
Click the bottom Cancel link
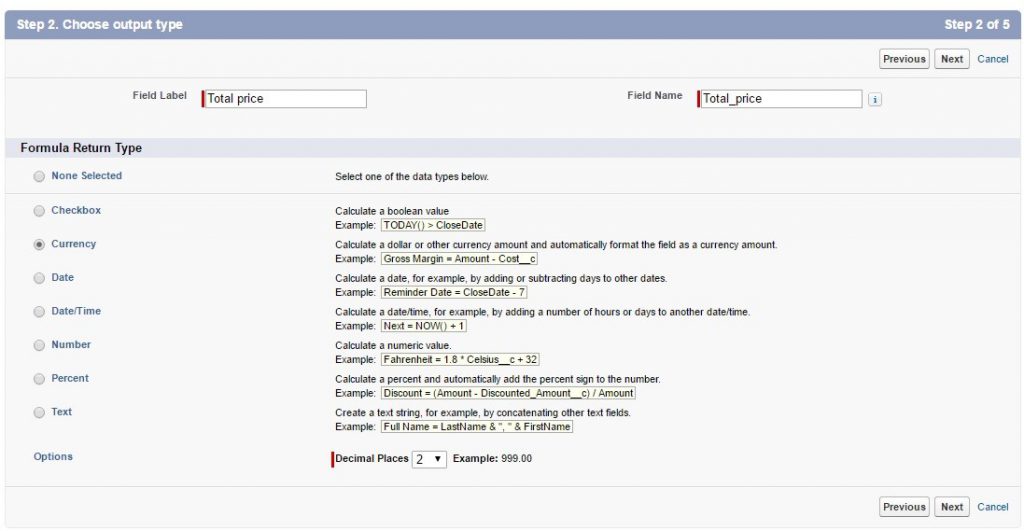point(993,507)
